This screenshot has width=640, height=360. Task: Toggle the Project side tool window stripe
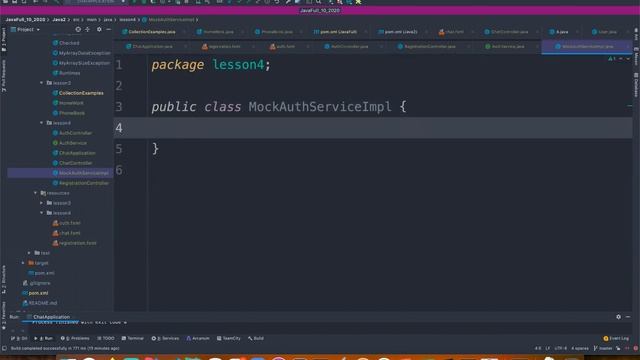point(4,39)
